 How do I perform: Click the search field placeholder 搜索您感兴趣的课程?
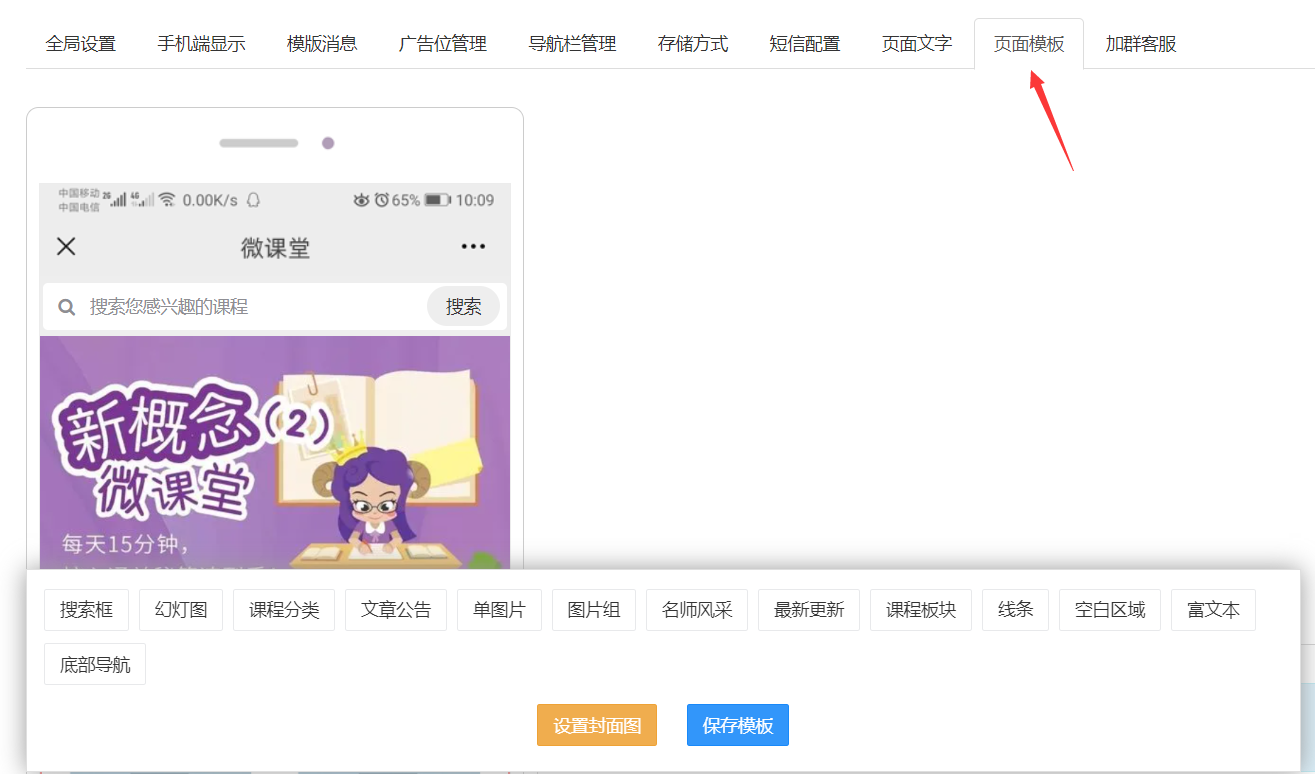[169, 307]
